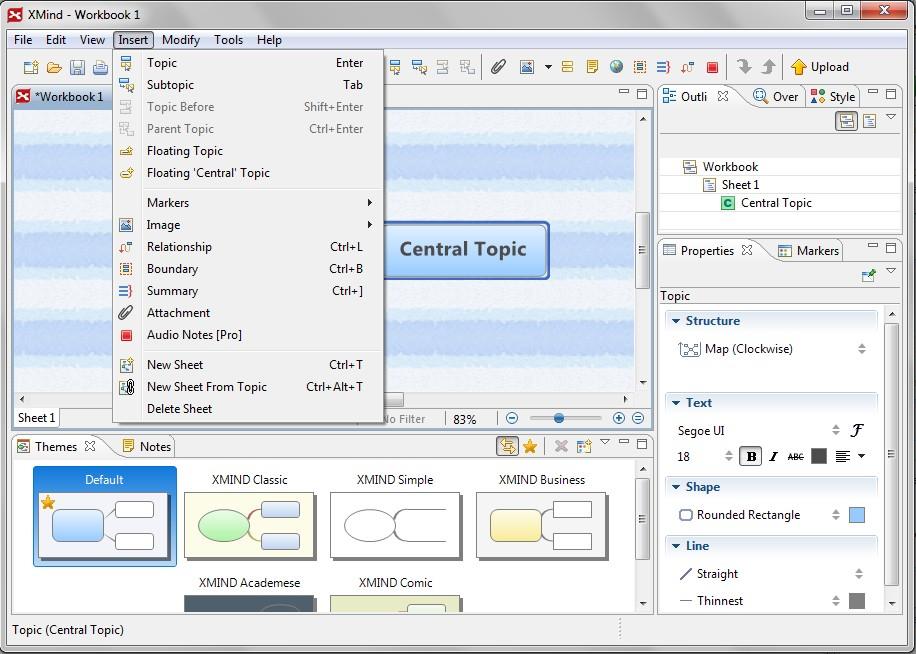The height and width of the screenshot is (654, 916).
Task: Click the Themes panel delete X icon
Action: (x=561, y=447)
